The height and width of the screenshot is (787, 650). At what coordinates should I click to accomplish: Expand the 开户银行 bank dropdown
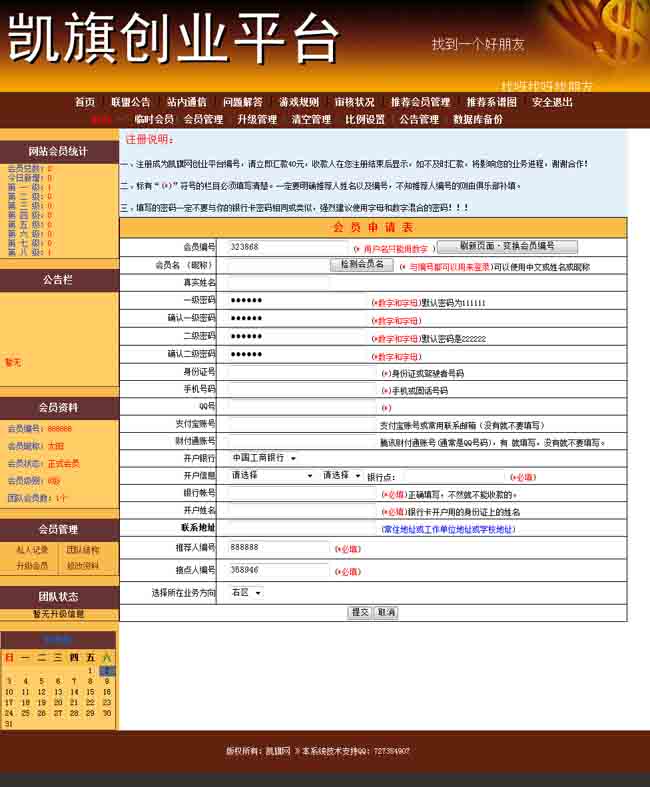(263, 458)
